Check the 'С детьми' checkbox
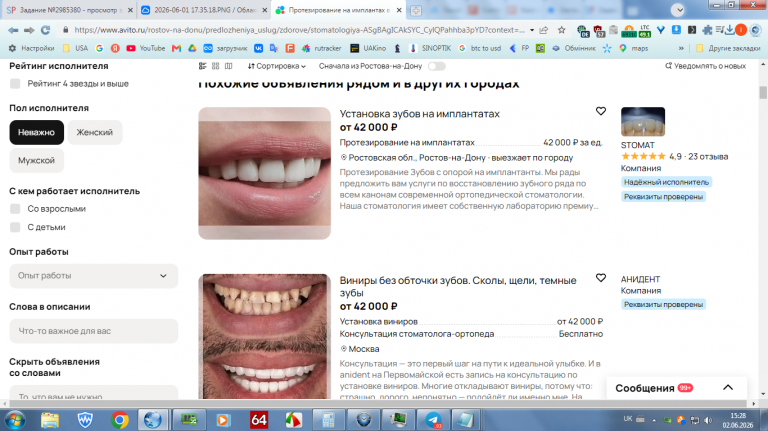The width and height of the screenshot is (768, 431). tap(15, 227)
